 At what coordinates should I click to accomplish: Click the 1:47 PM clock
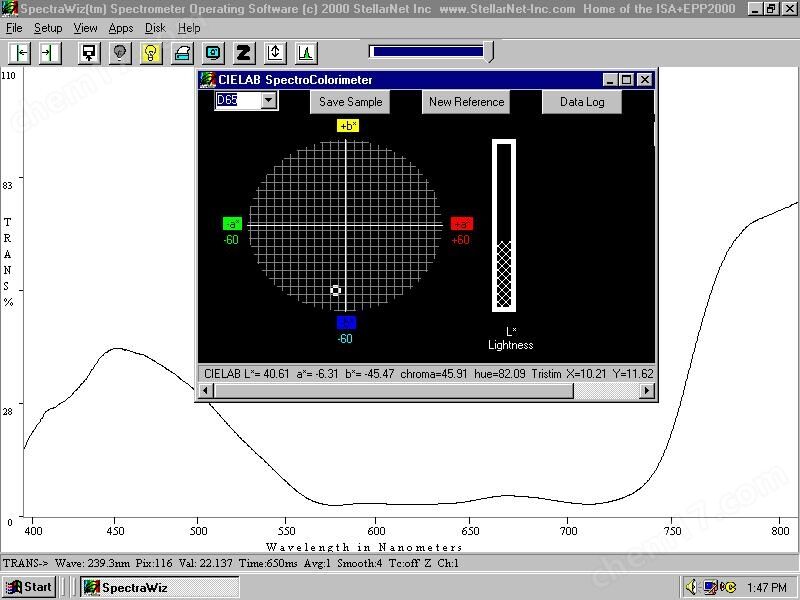[767, 588]
